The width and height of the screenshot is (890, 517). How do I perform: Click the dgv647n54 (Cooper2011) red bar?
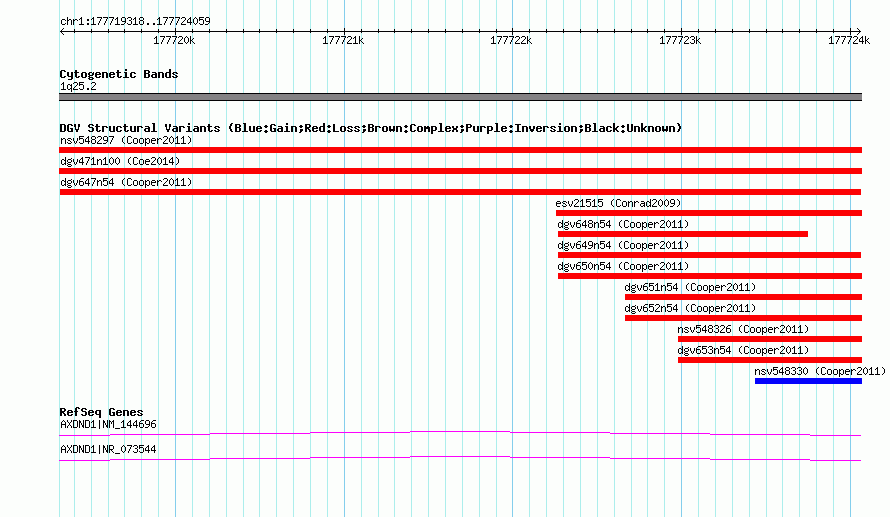[460, 192]
